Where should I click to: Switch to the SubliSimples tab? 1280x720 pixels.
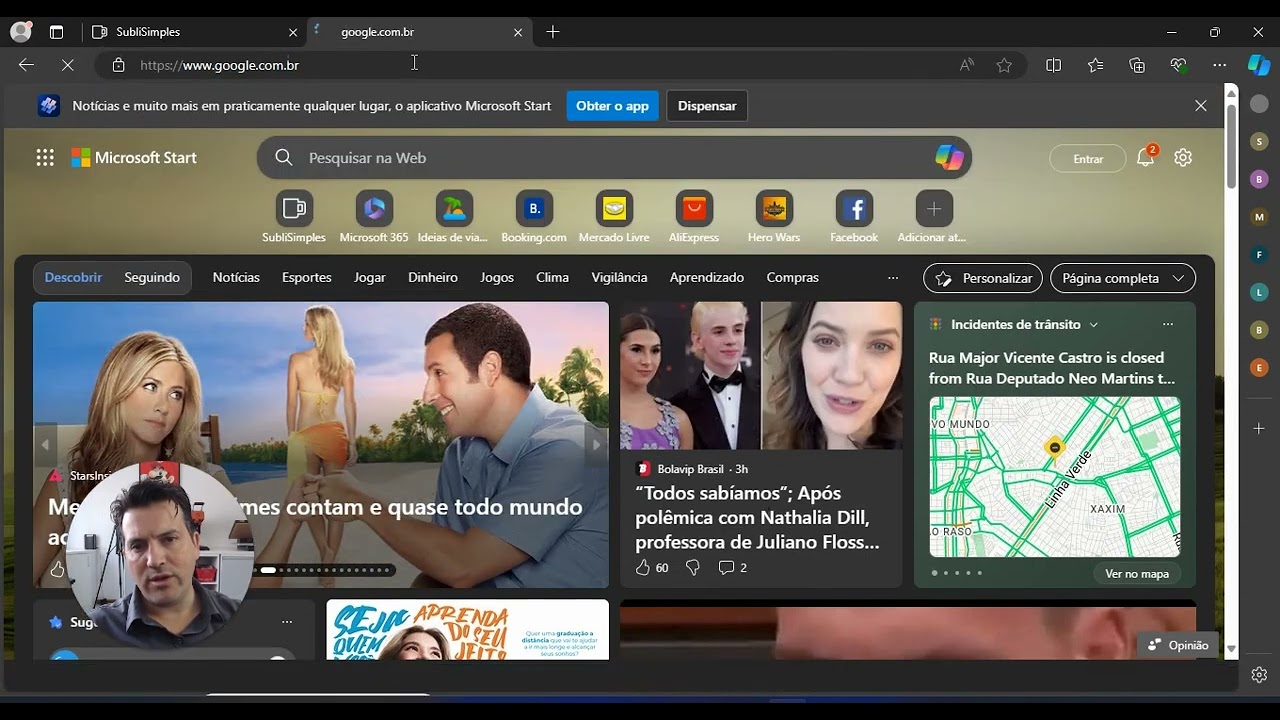194,32
